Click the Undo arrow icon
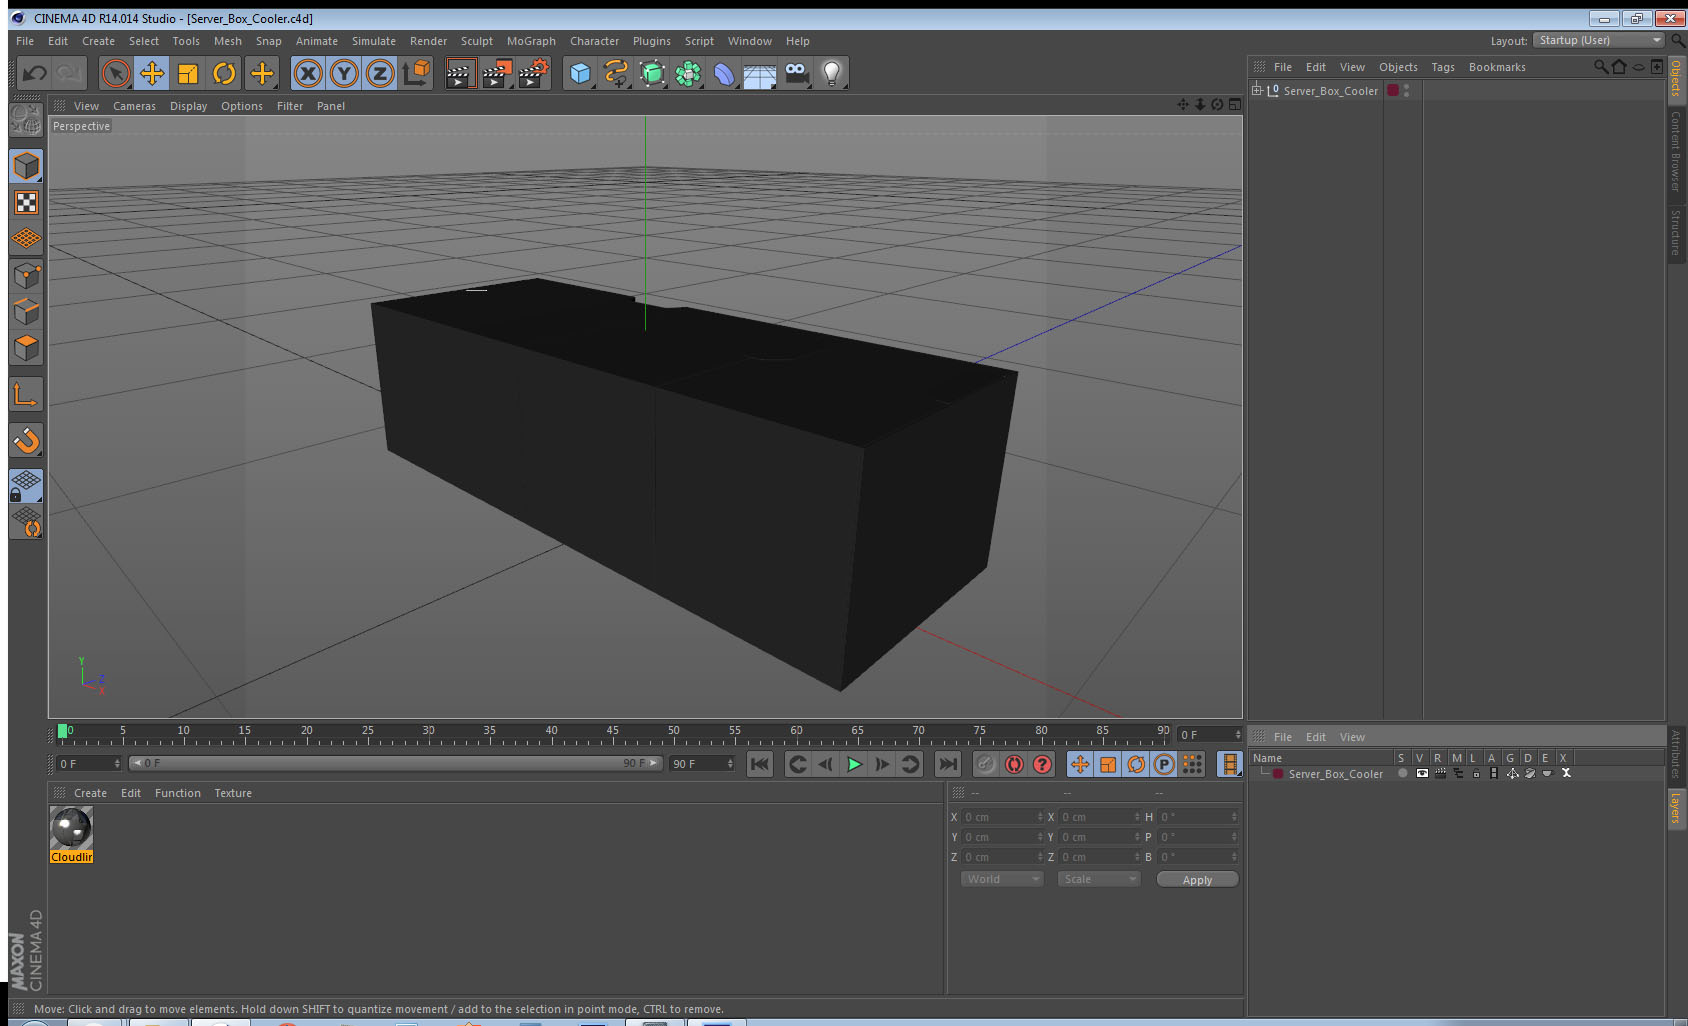1688x1026 pixels. [x=35, y=73]
